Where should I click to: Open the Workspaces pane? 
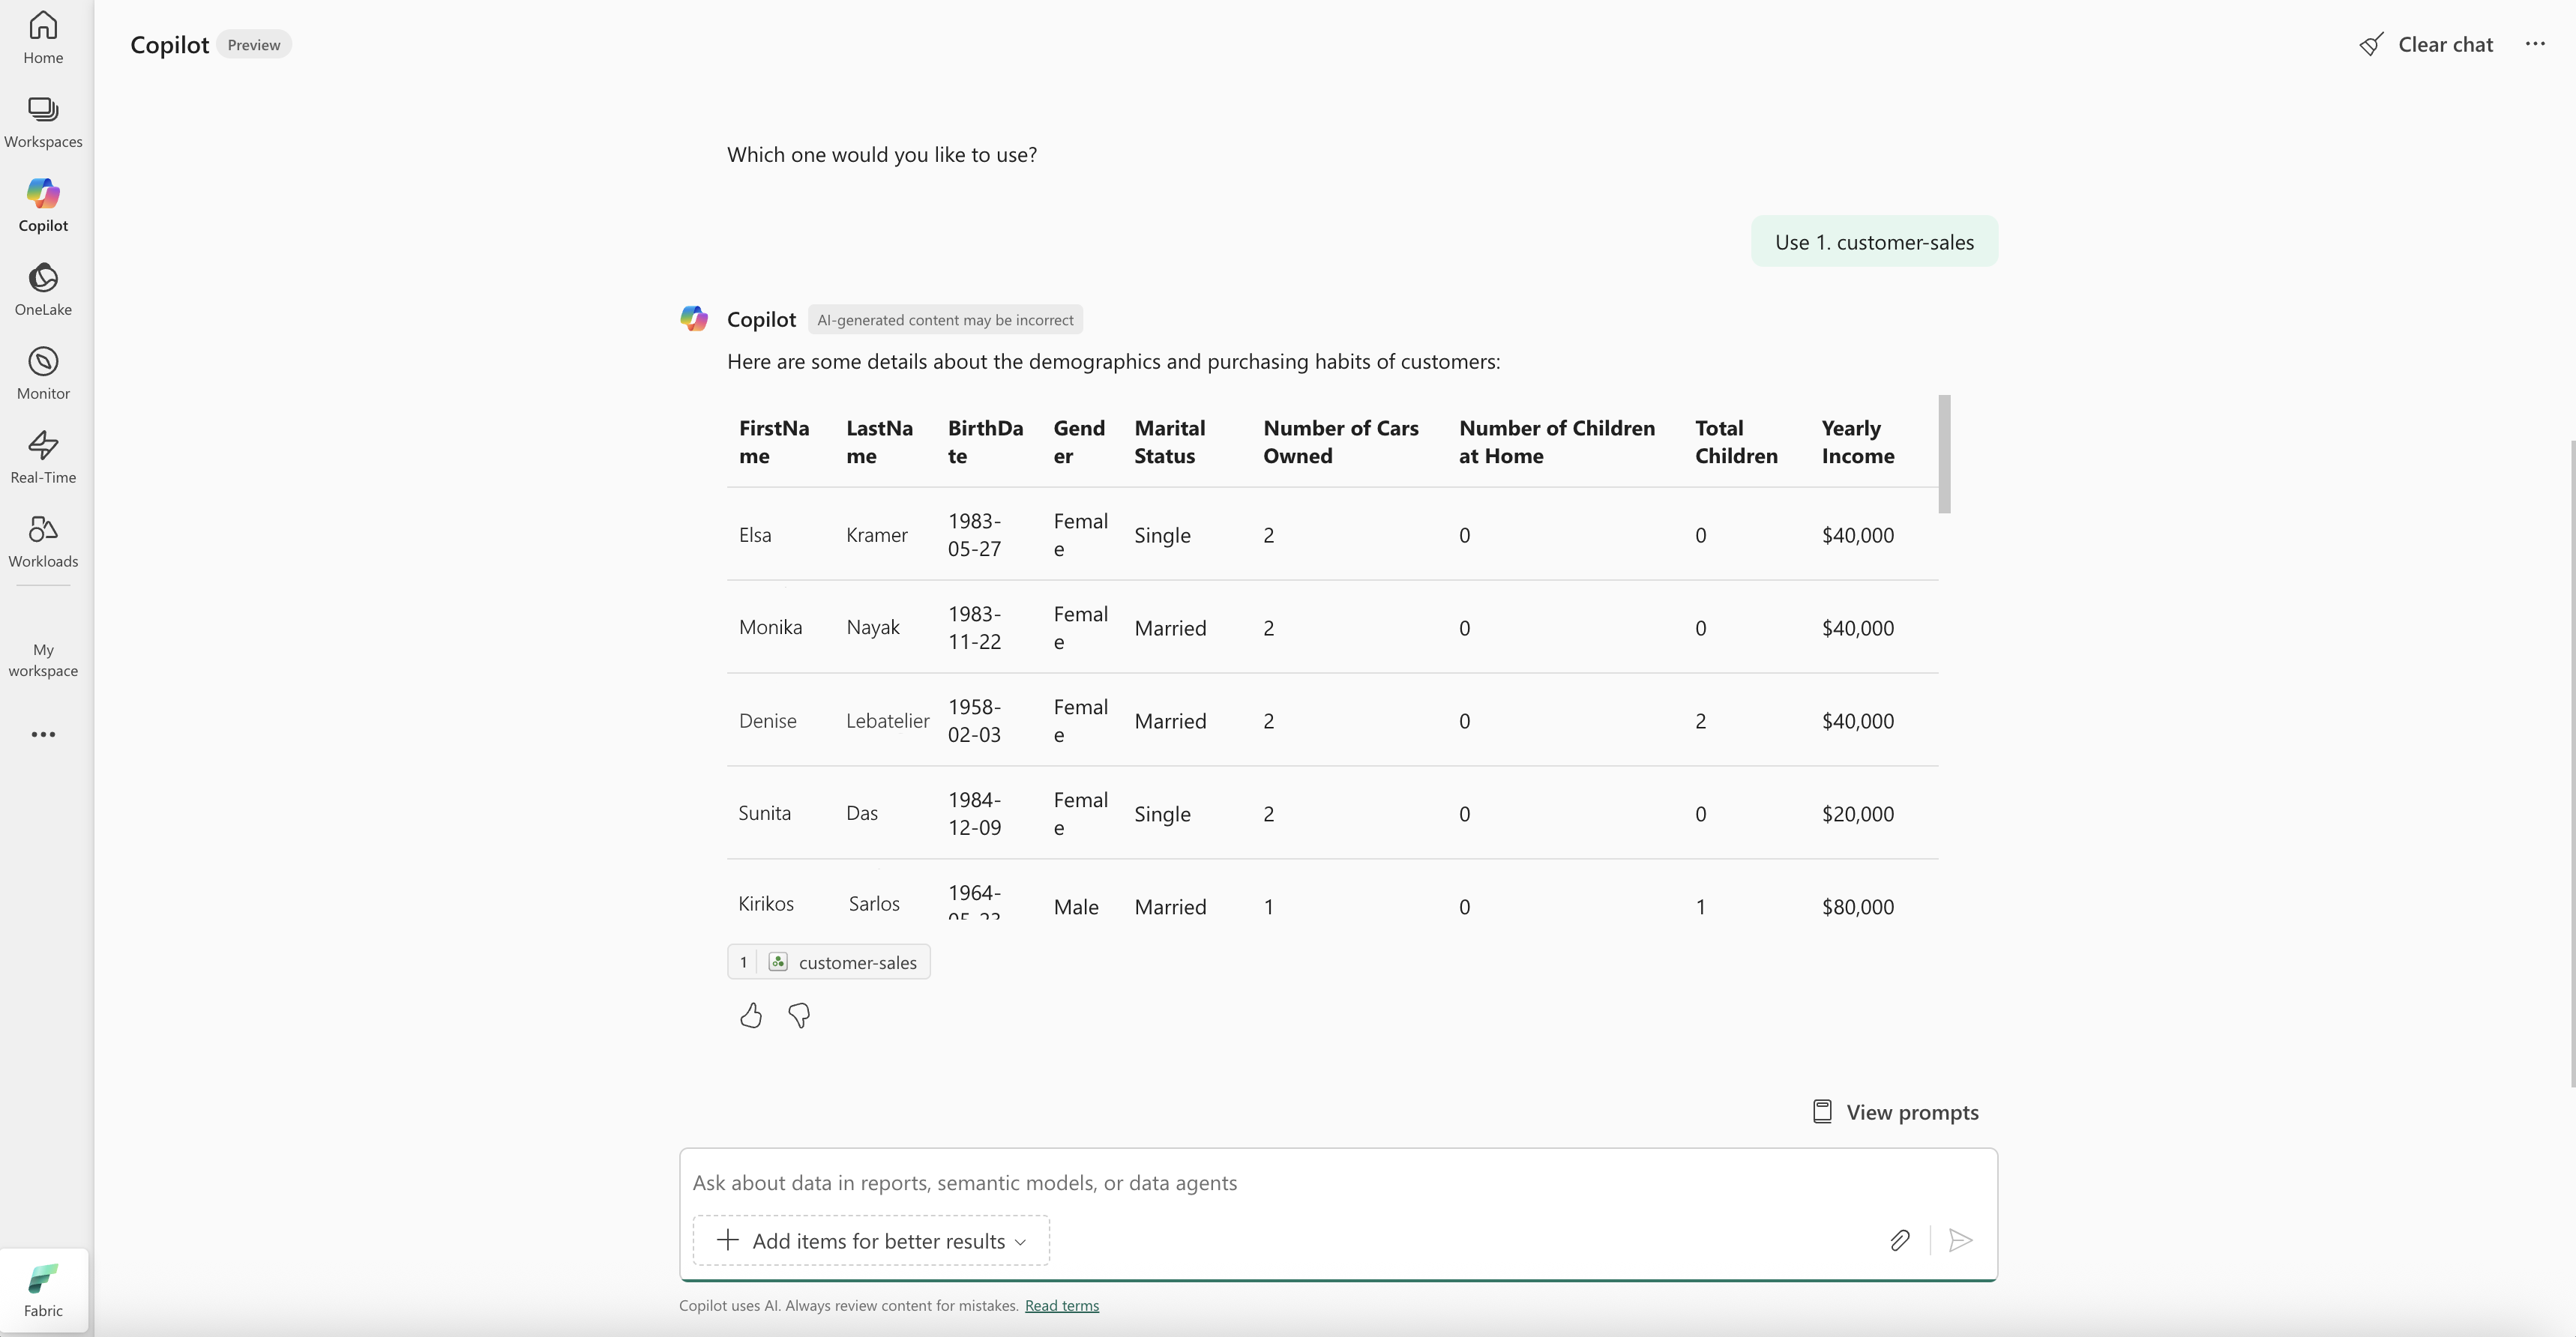coord(43,122)
